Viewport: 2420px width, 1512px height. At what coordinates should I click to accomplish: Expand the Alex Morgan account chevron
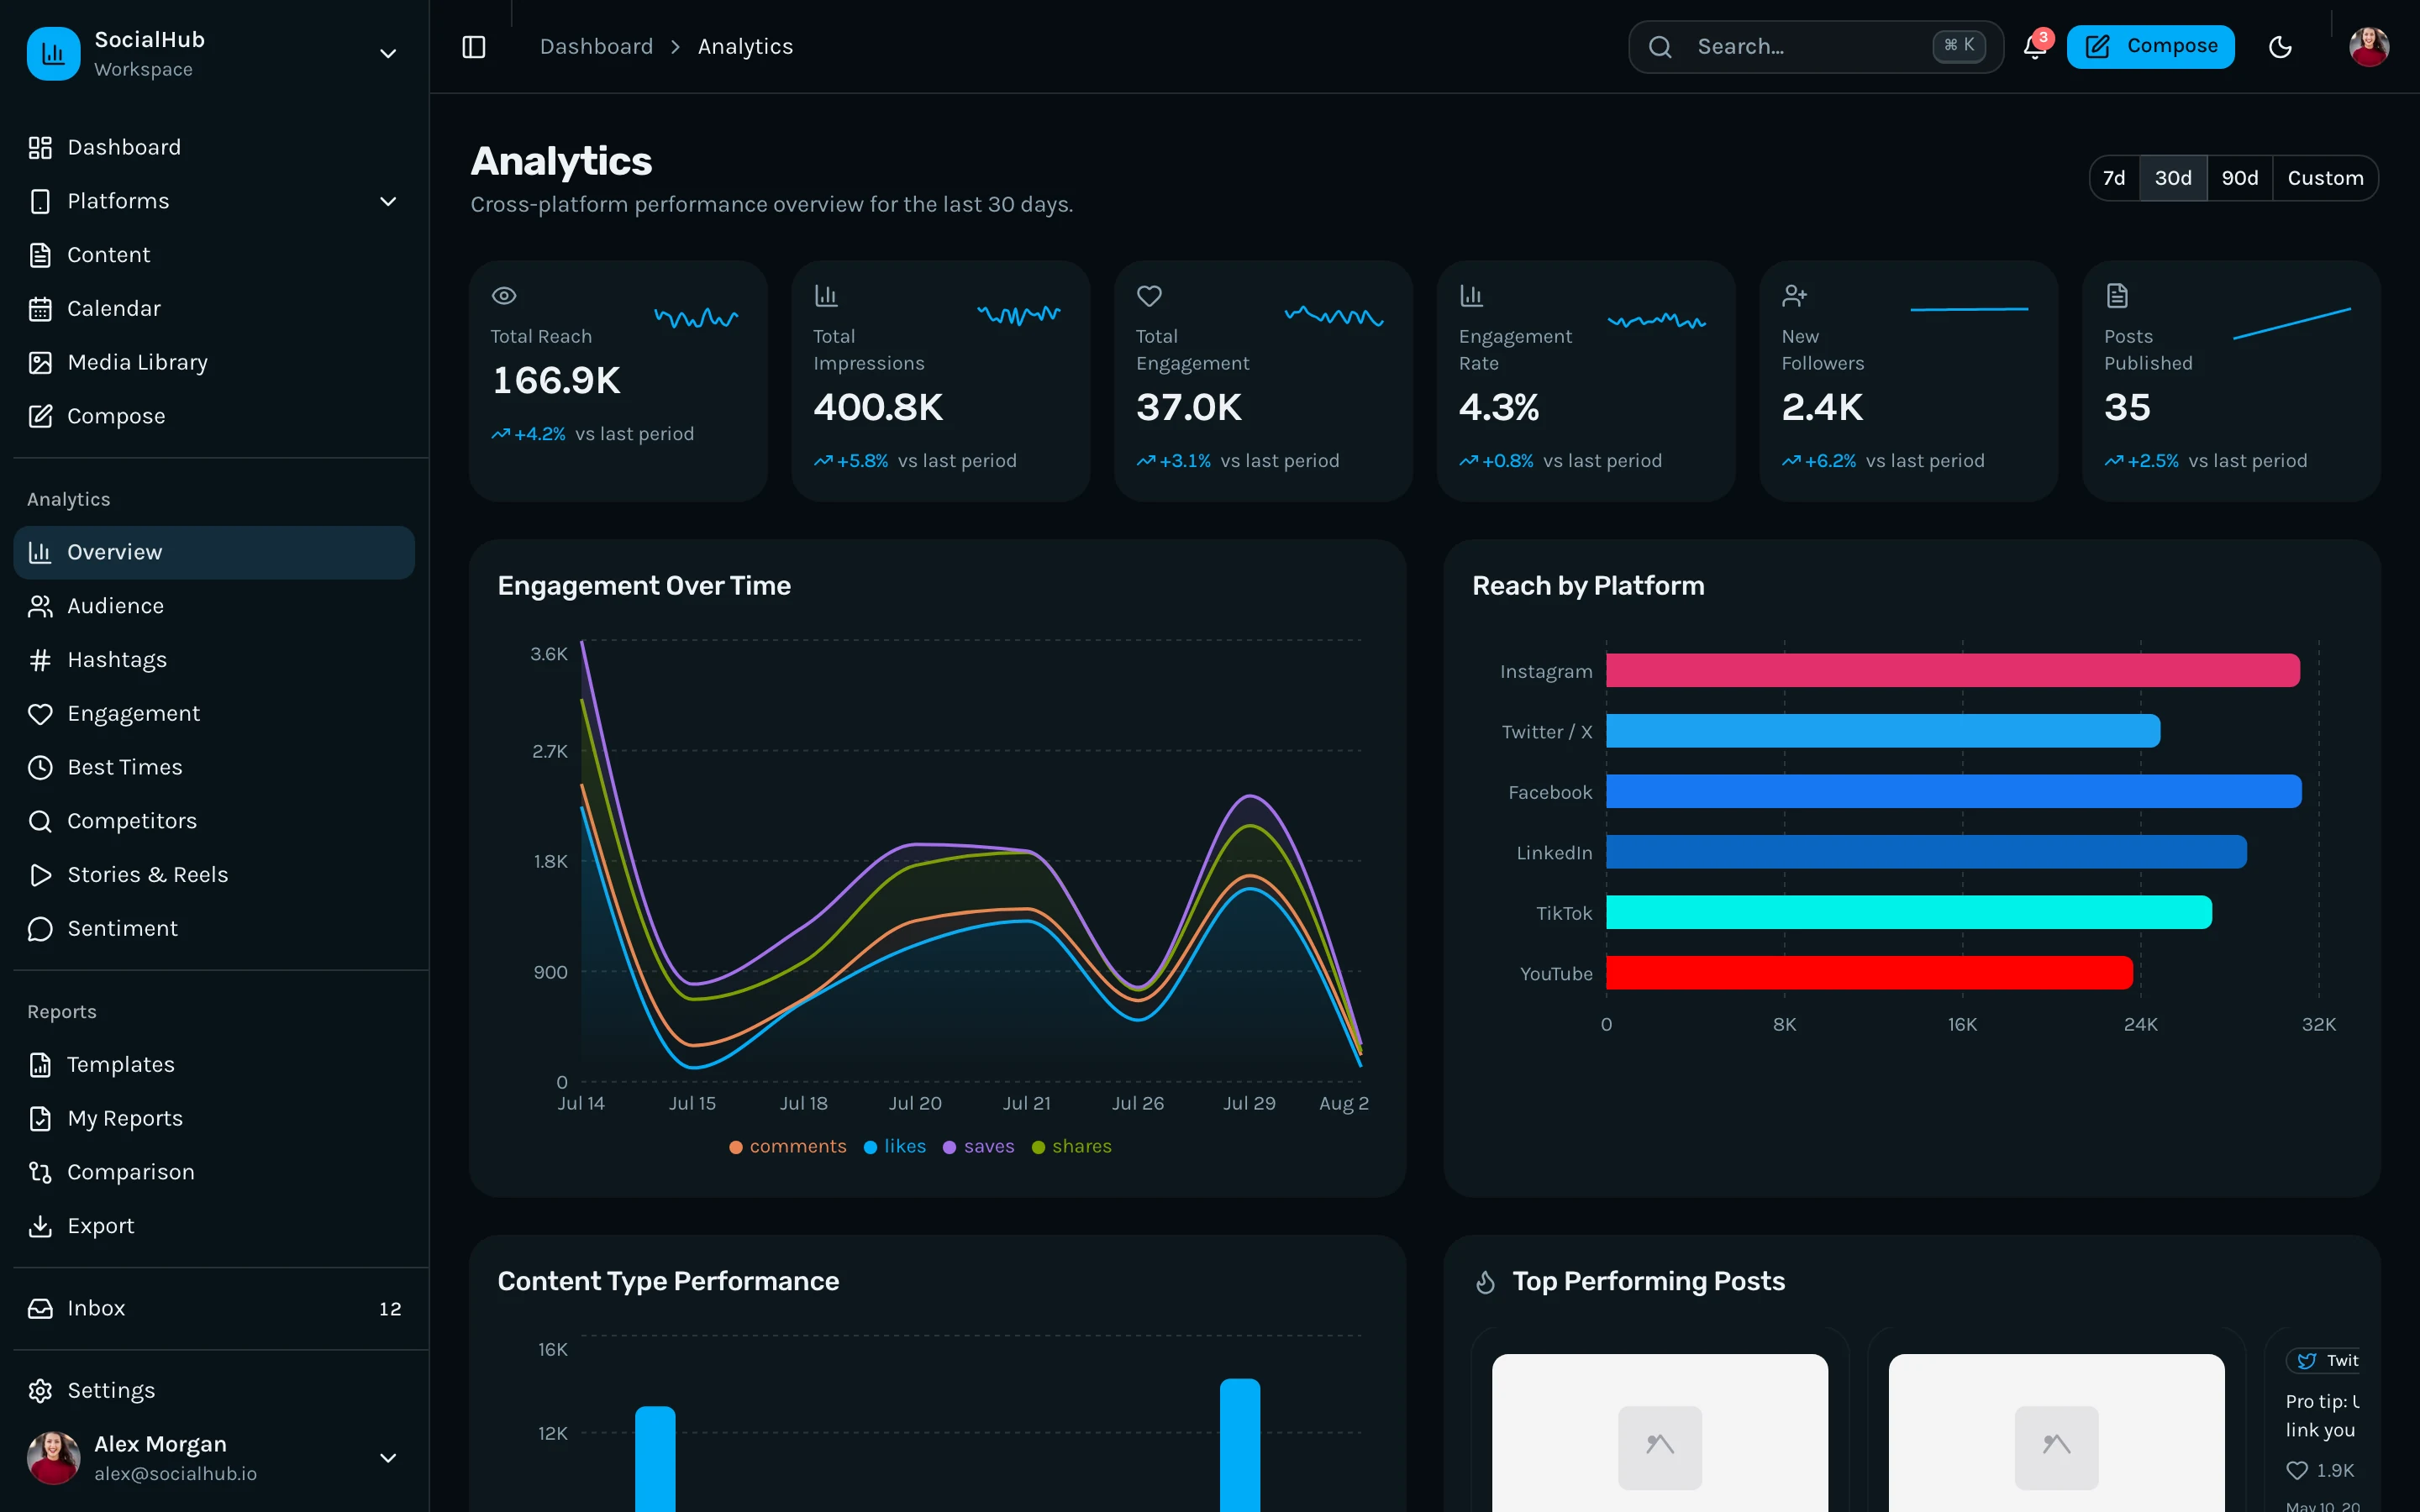click(x=388, y=1458)
